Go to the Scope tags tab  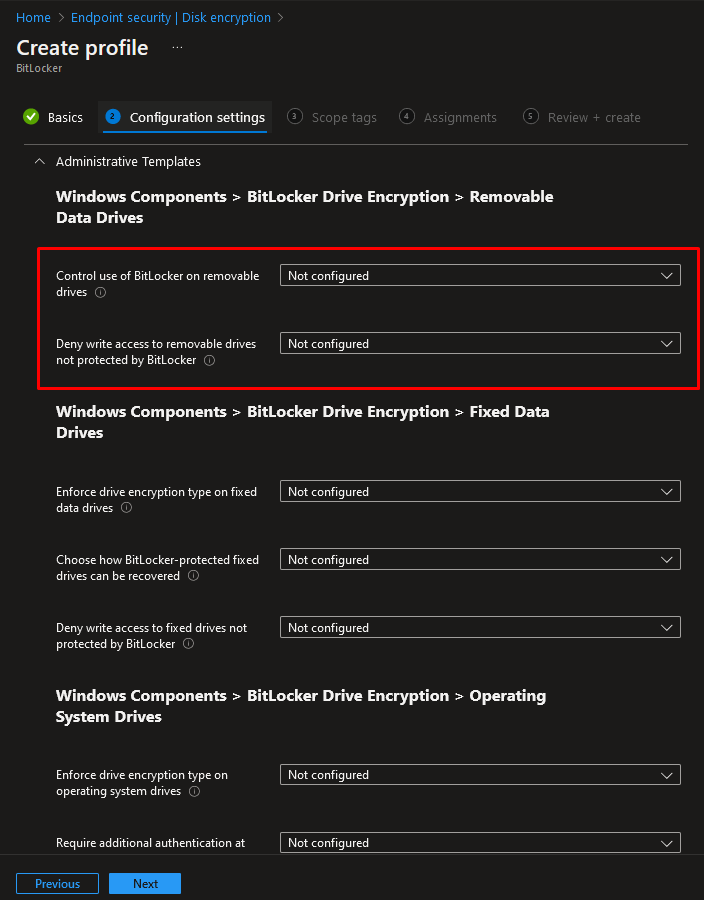(x=332, y=117)
